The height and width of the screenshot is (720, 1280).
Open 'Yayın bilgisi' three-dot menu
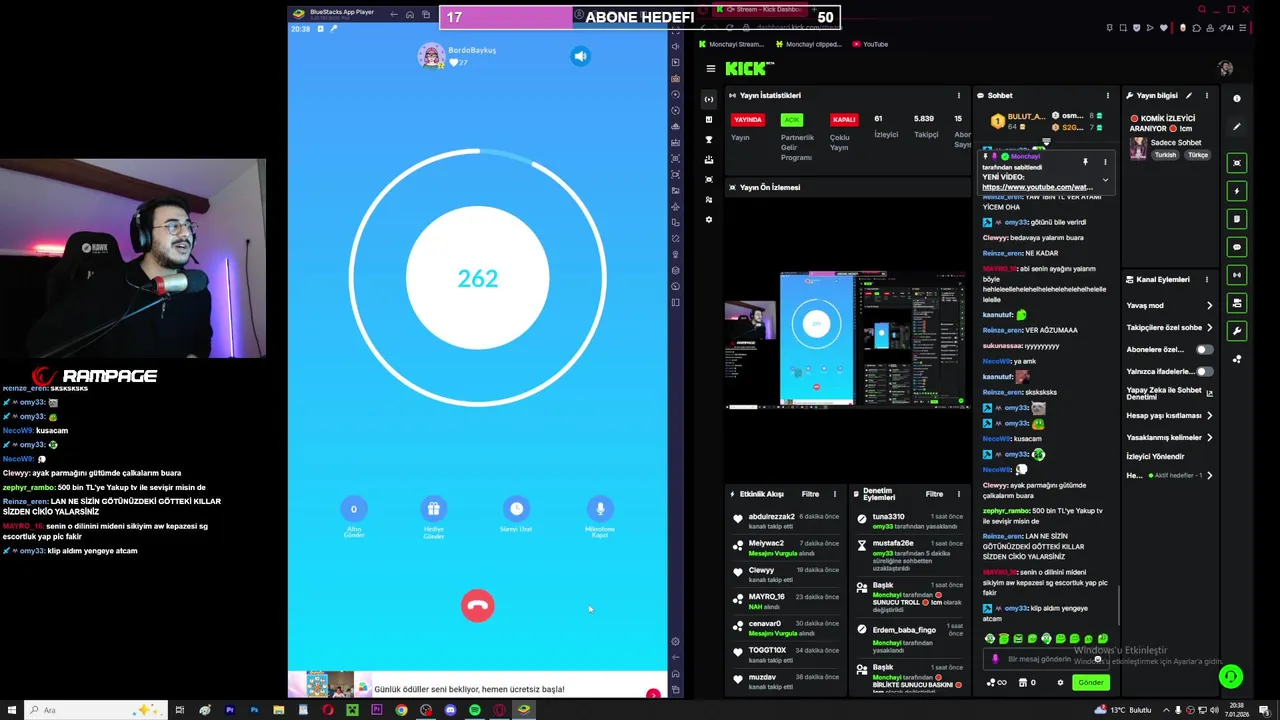tap(1207, 96)
